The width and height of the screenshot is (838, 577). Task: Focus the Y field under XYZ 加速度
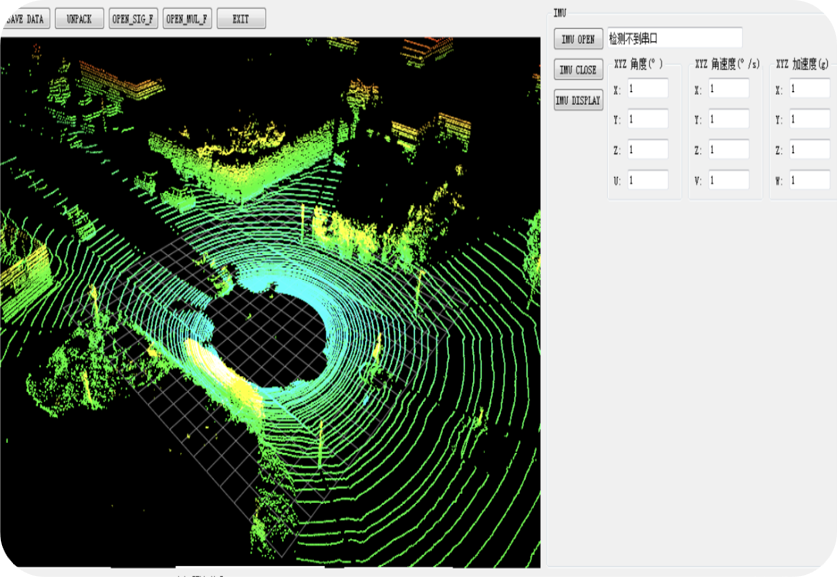(810, 119)
